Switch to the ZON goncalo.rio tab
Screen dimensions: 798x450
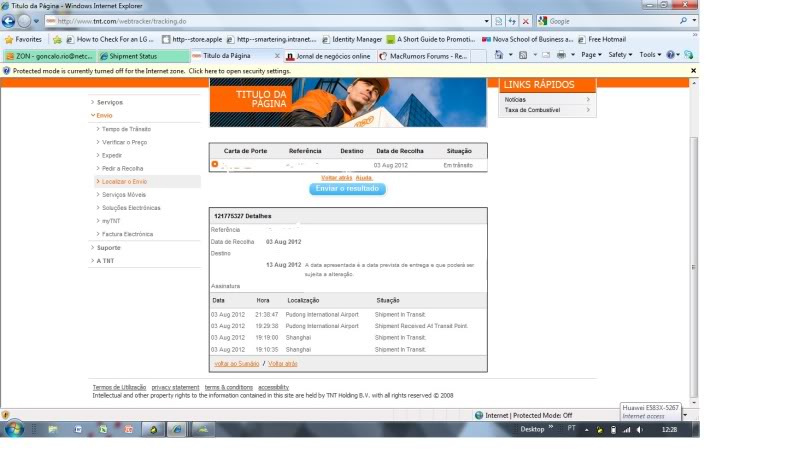click(x=49, y=56)
